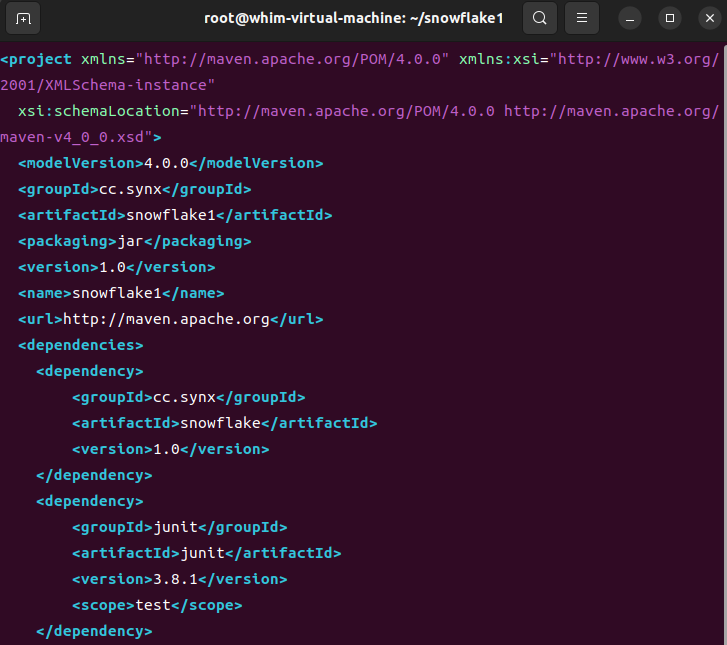Viewport: 727px width, 645px height.
Task: Click the modelVersion 4.0.0 line
Action: pyautogui.click(x=171, y=163)
